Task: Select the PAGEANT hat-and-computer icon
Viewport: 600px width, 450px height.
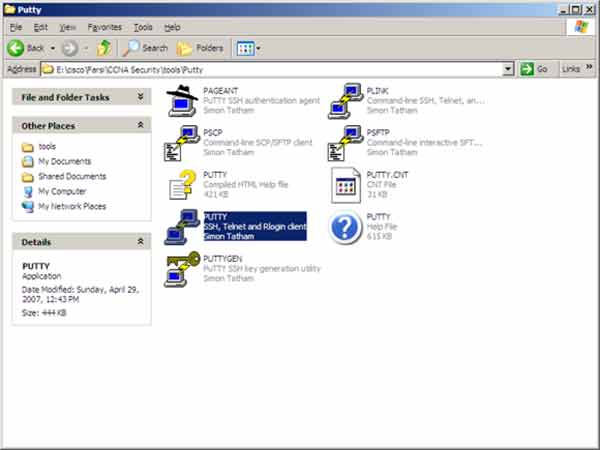Action: (182, 101)
